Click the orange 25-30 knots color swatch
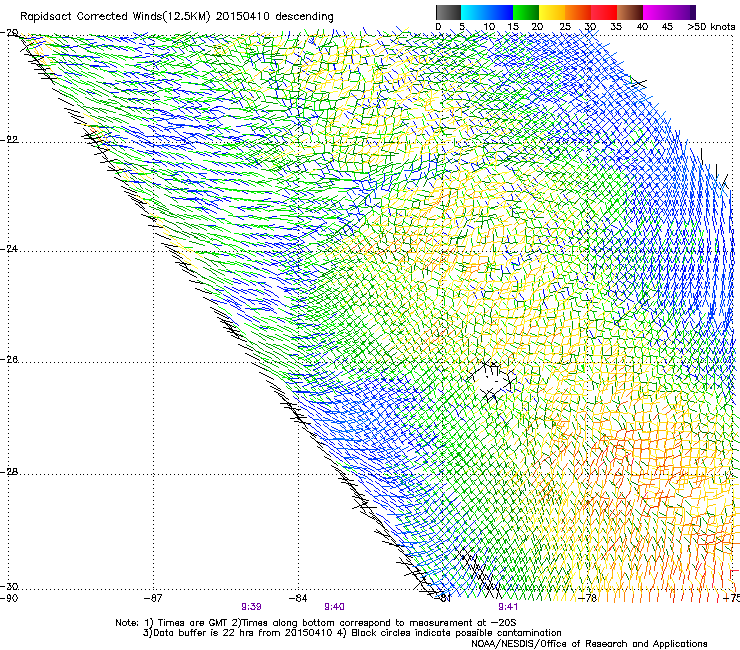This screenshot has height=650, width=740. (x=578, y=12)
